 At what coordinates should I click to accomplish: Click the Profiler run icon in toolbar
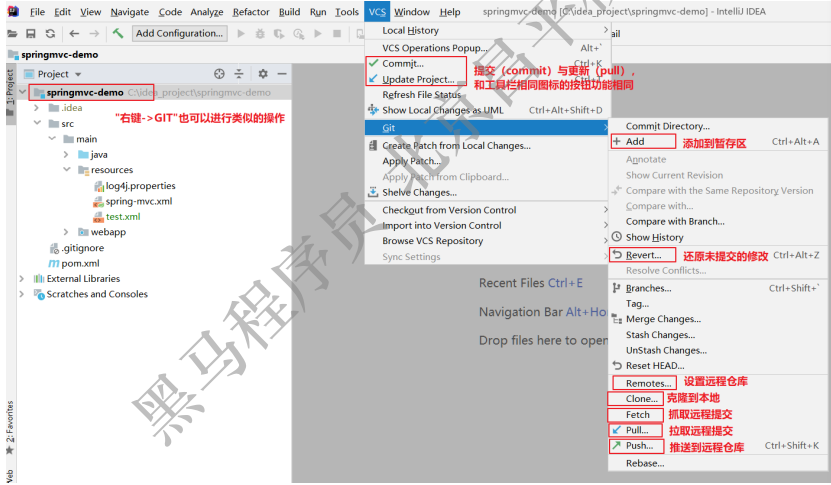click(x=298, y=34)
